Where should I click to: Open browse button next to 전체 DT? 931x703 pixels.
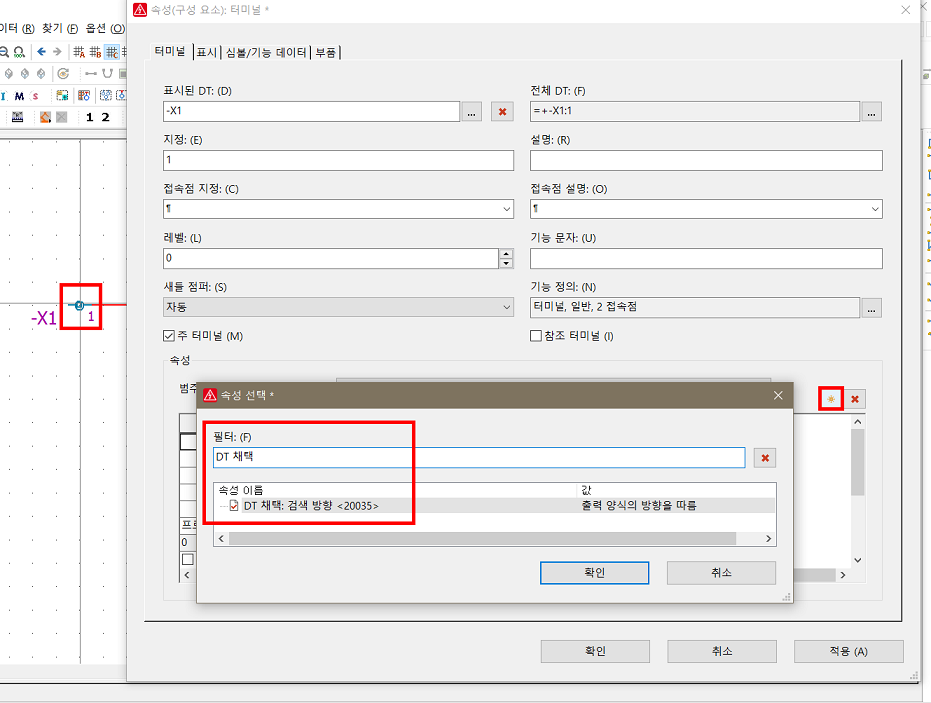pos(871,112)
